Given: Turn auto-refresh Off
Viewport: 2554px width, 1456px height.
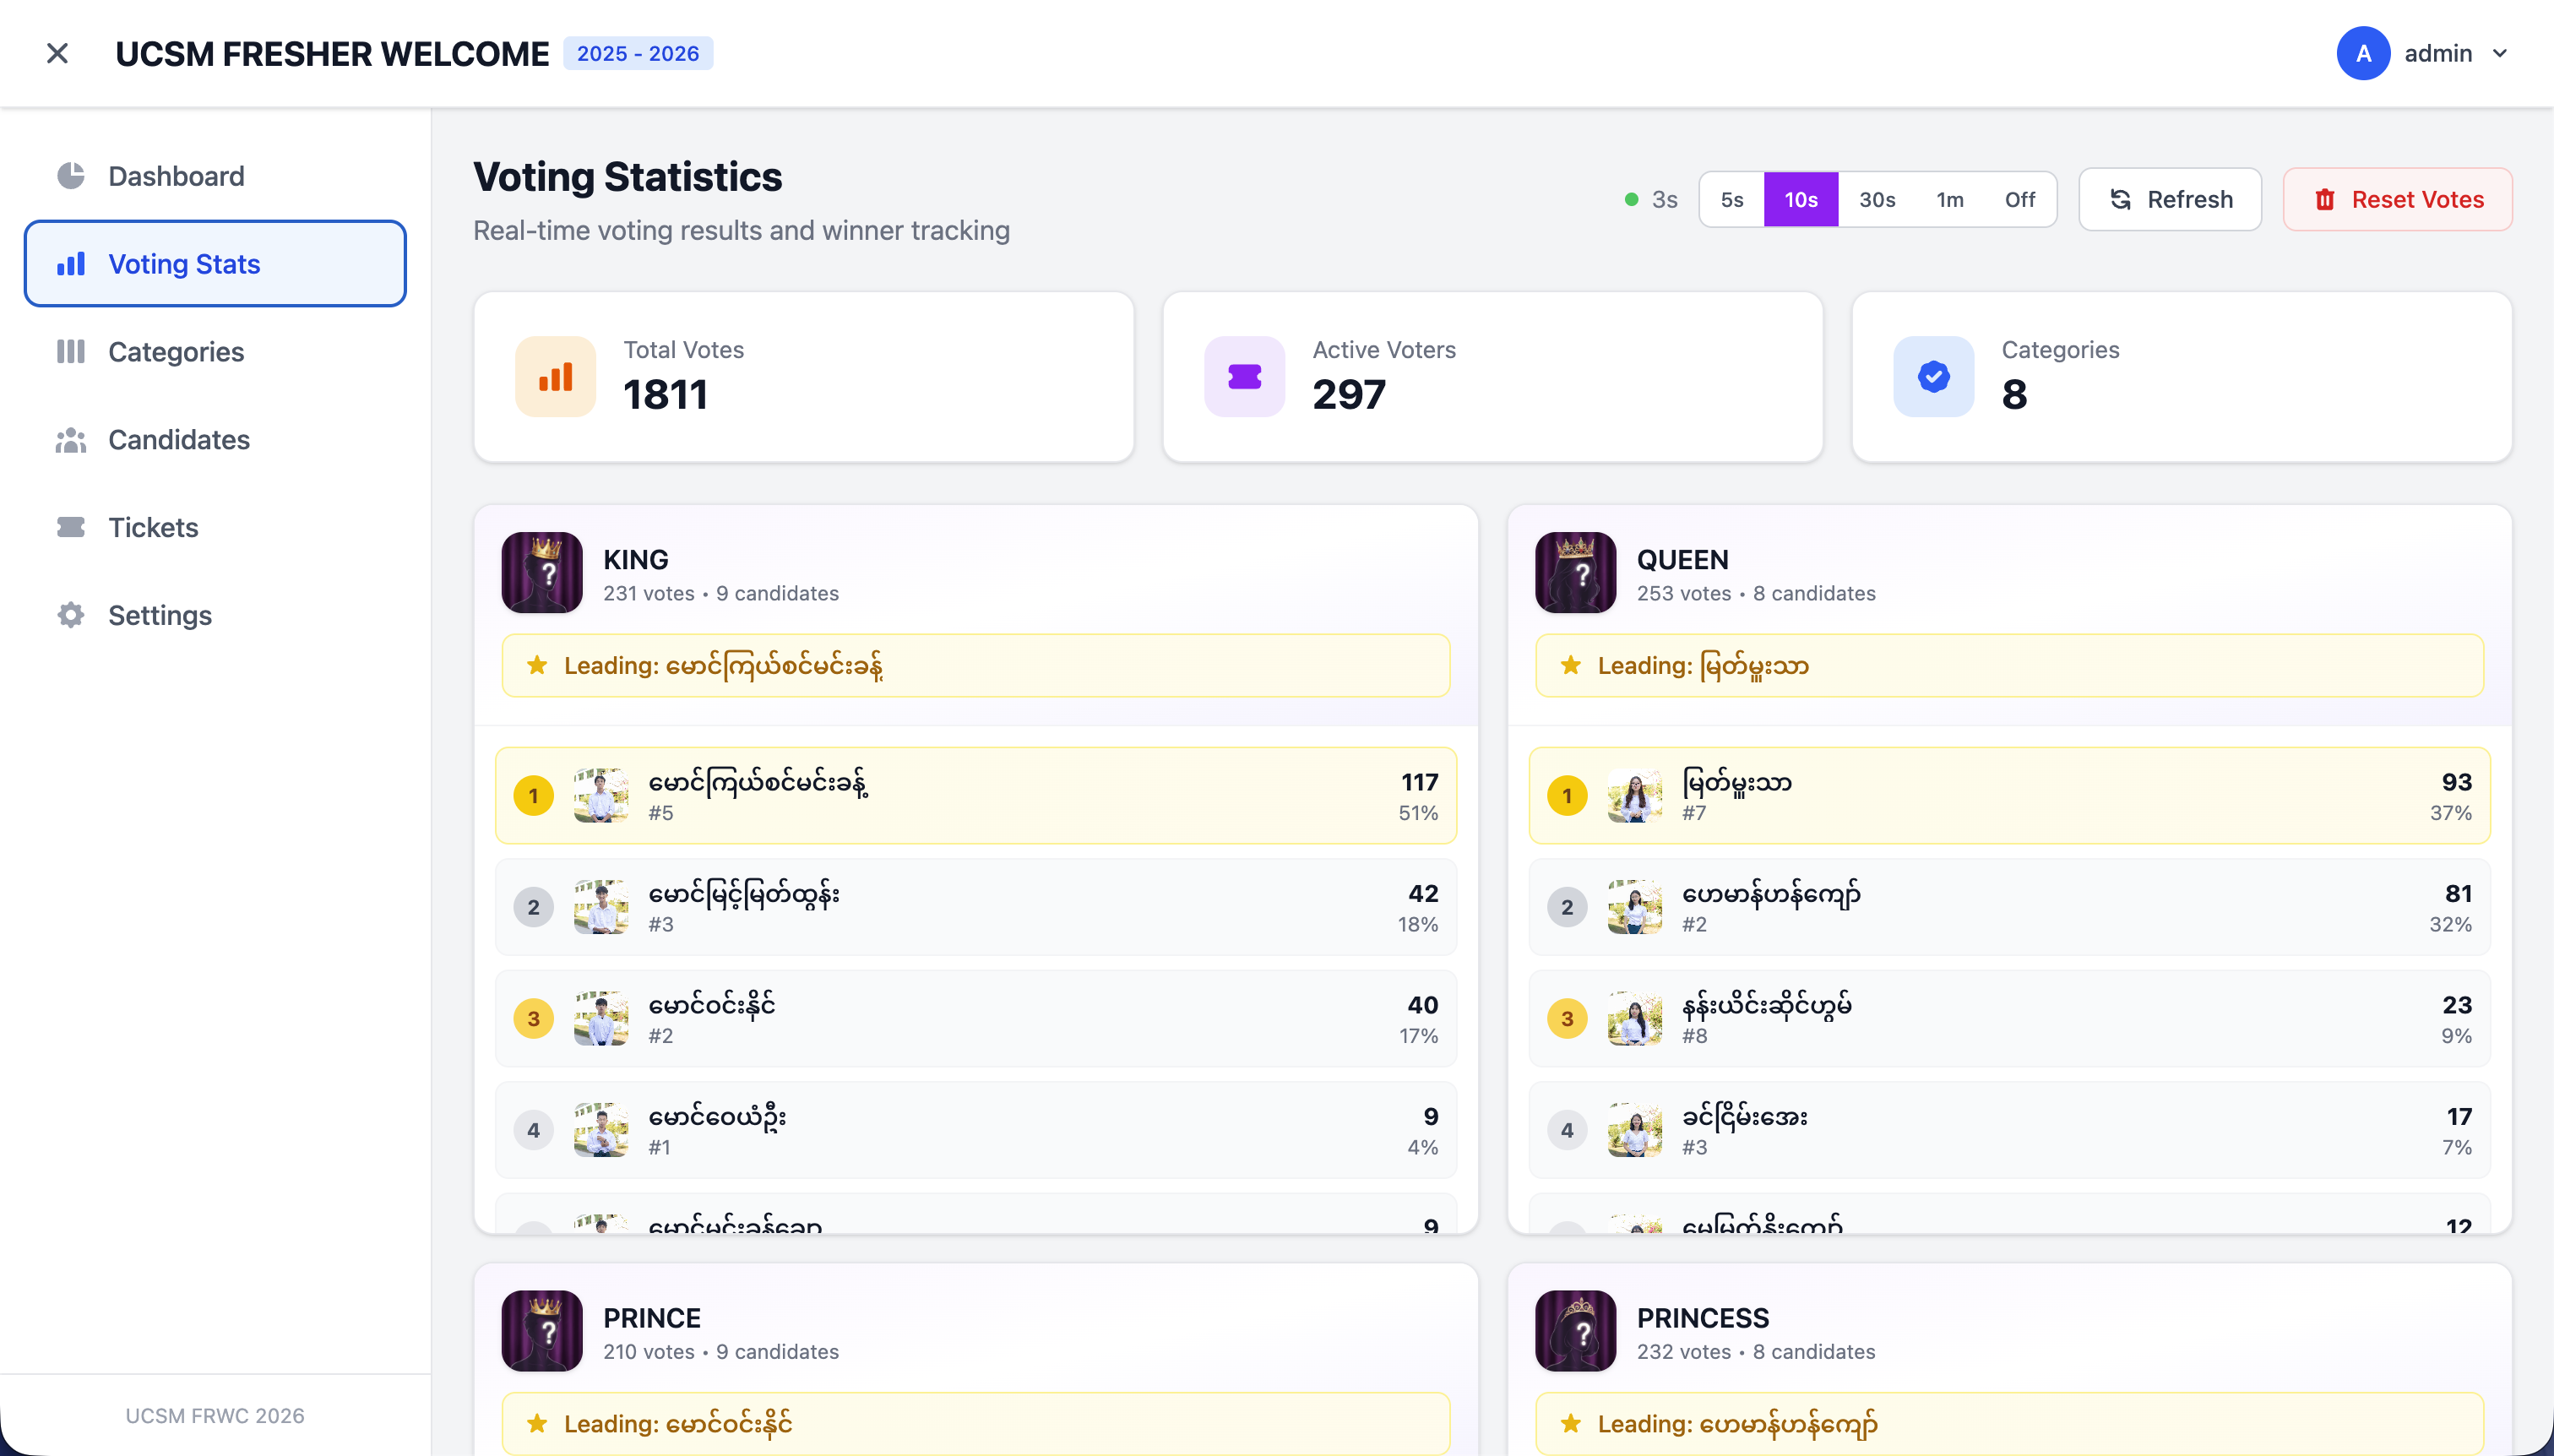Looking at the screenshot, I should tap(2020, 199).
